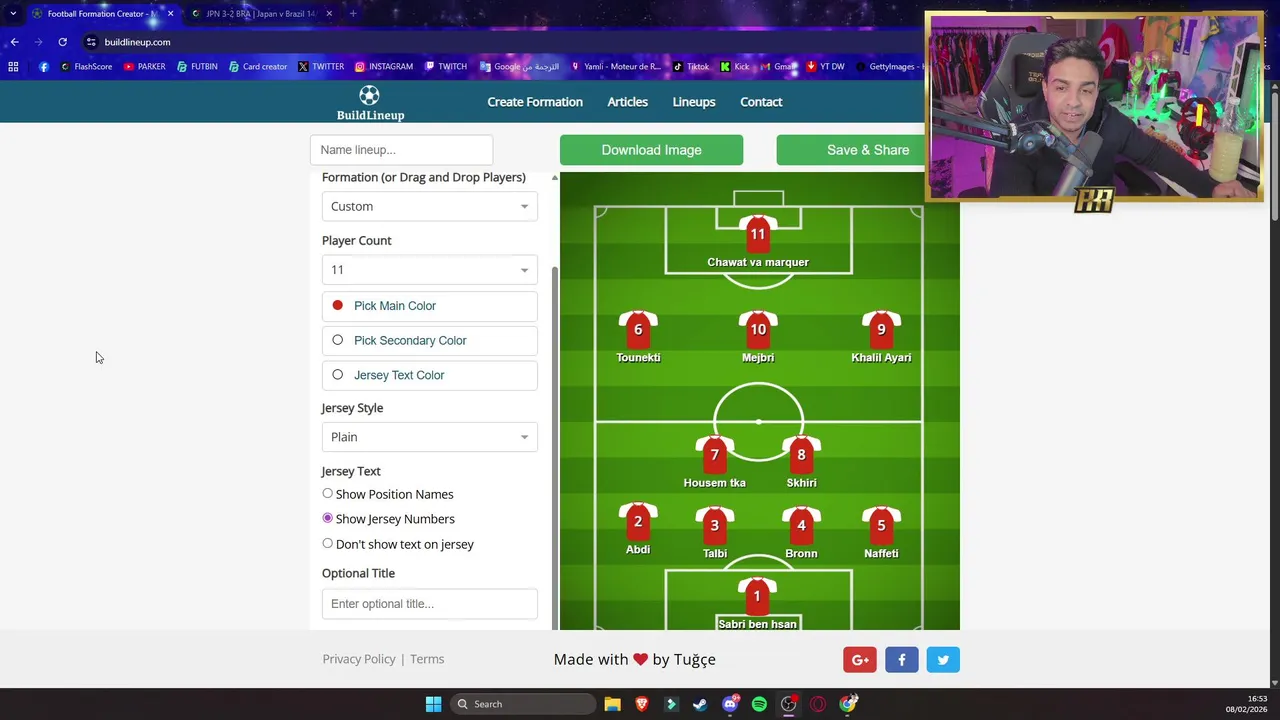Open the Jersey Style dropdown showing Plain
The image size is (1280, 720).
(430, 437)
